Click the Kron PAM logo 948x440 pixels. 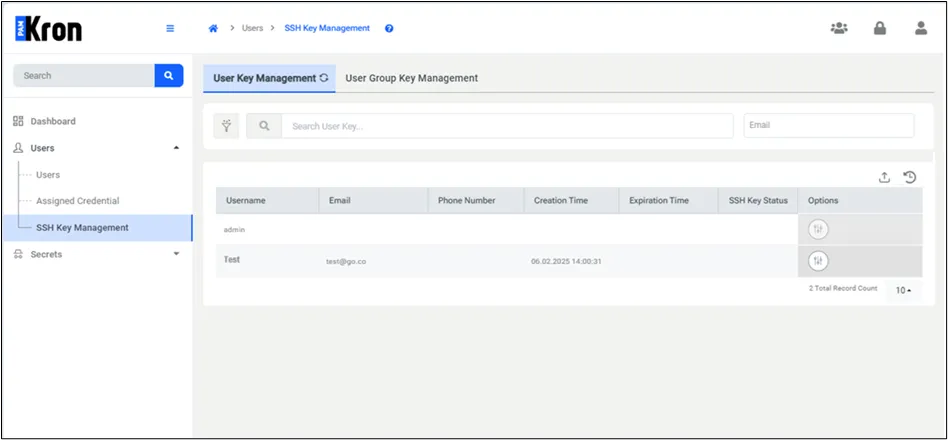[48, 28]
